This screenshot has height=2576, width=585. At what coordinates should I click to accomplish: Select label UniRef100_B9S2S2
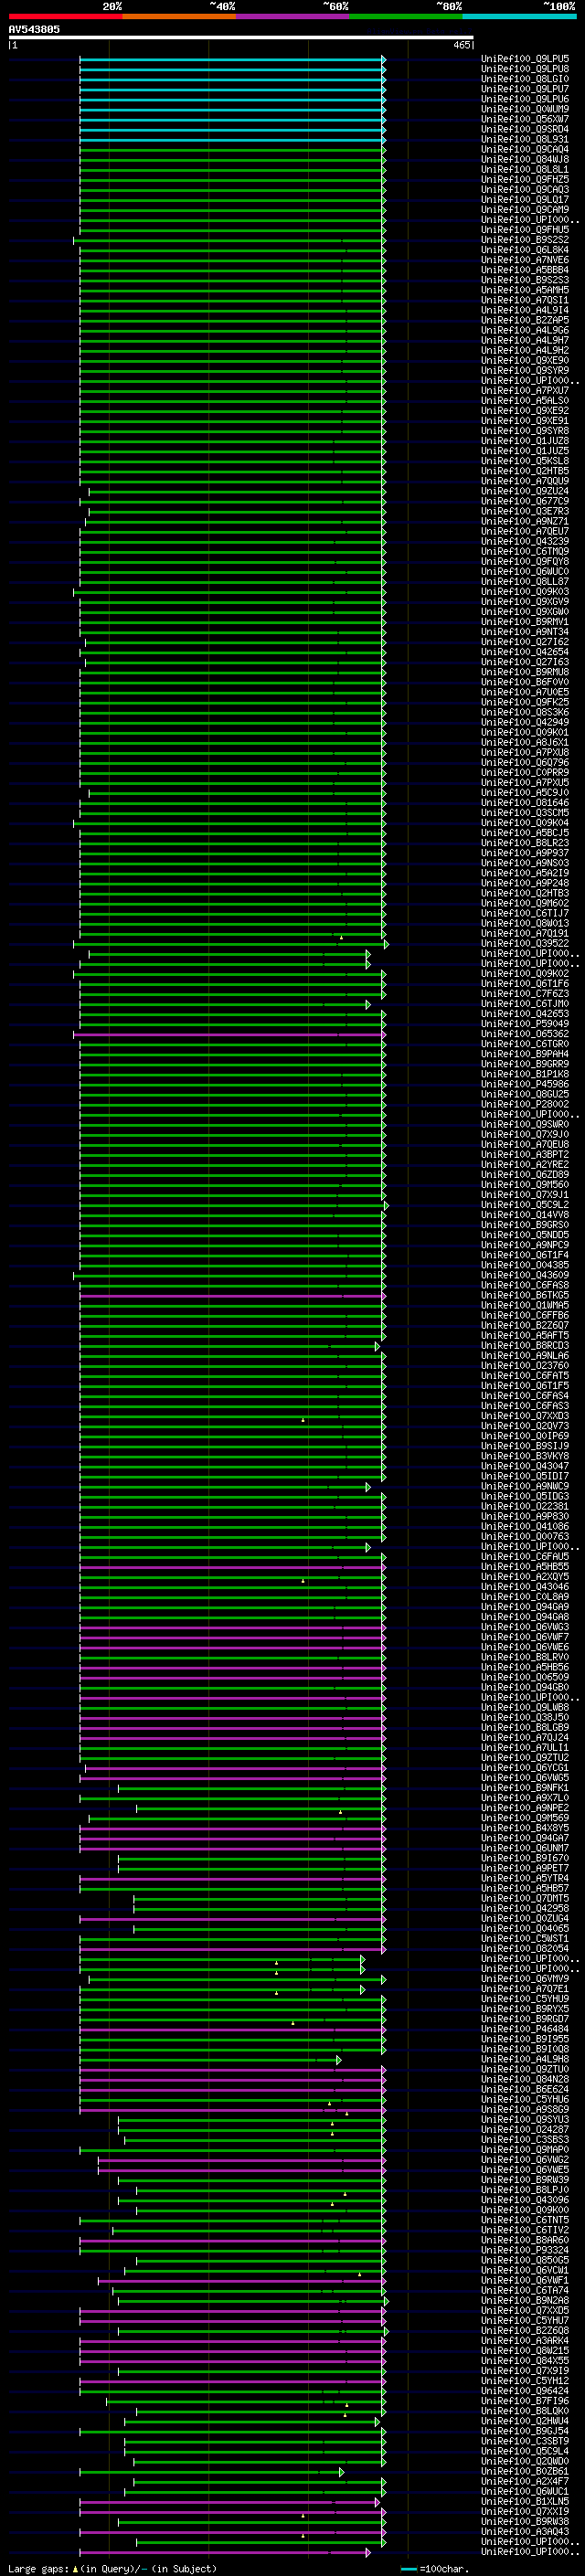(x=525, y=240)
